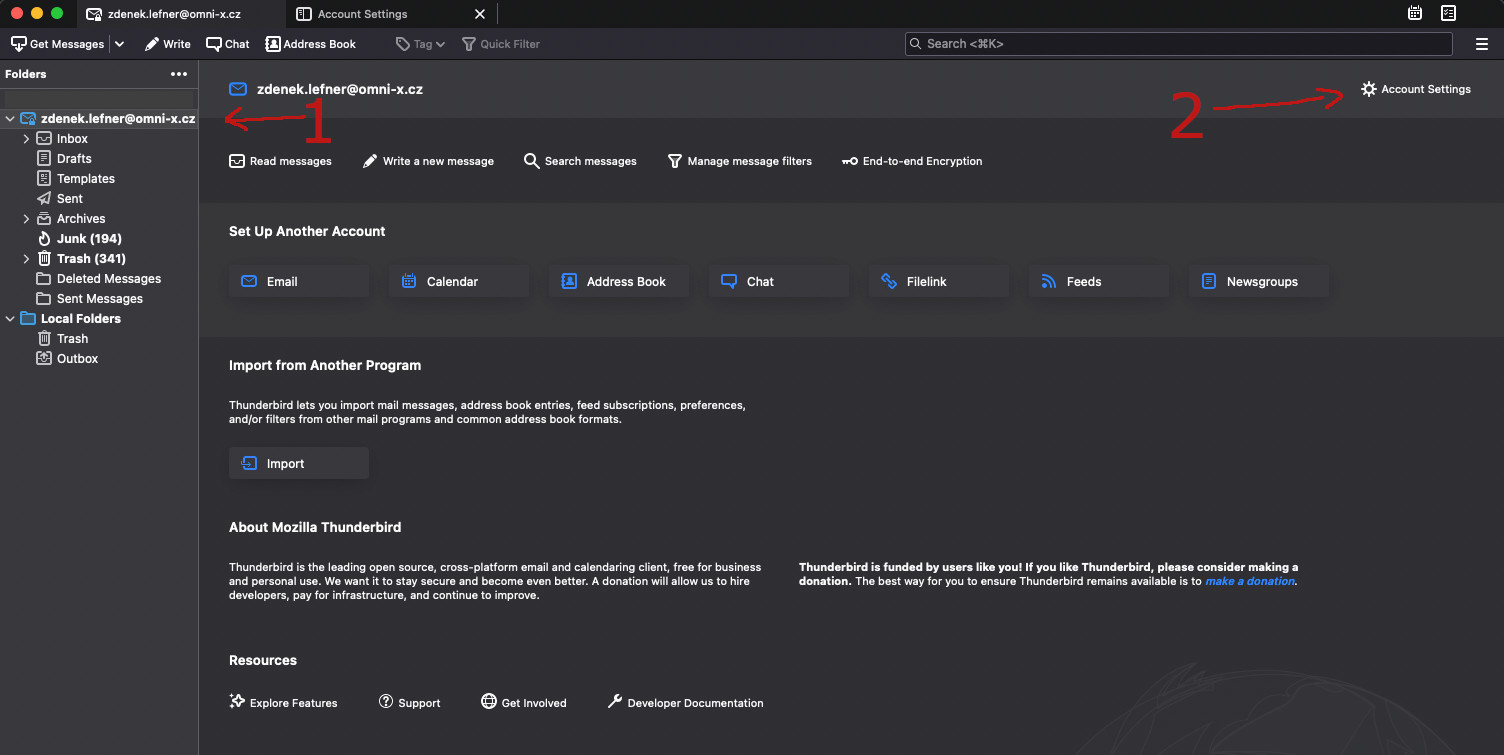Click the Write toolbar button

[167, 44]
